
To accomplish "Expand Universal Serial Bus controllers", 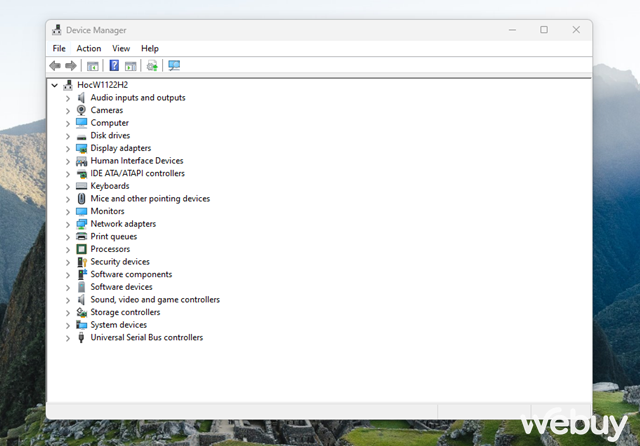I will (68, 338).
